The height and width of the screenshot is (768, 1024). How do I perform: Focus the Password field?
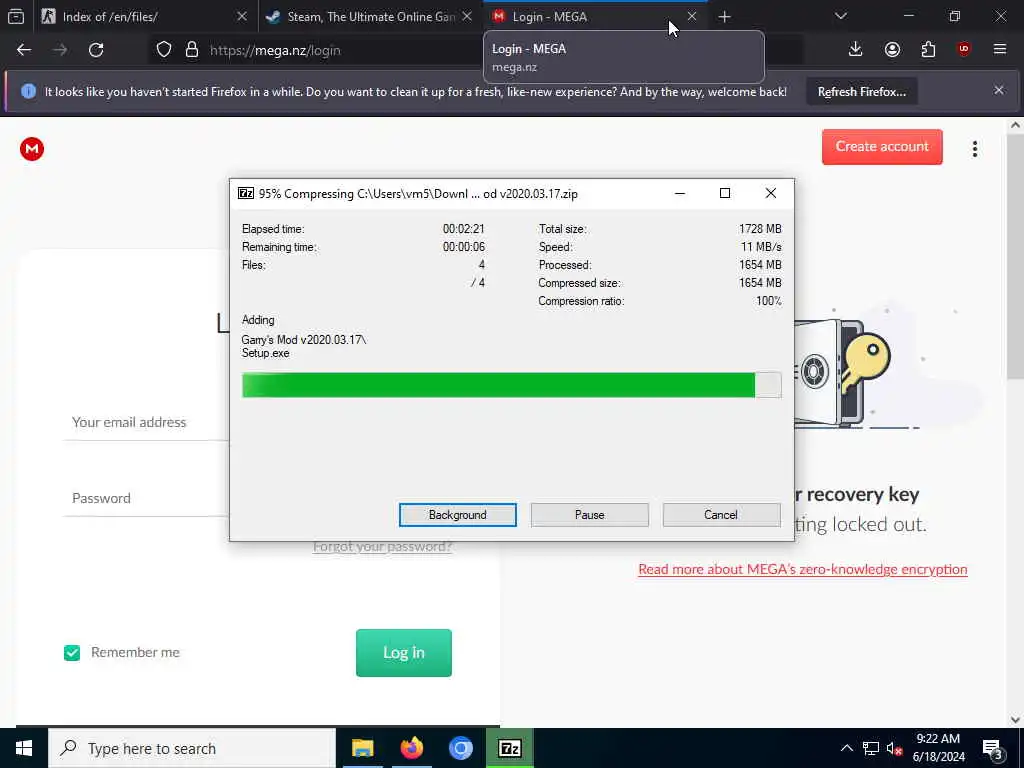click(147, 498)
